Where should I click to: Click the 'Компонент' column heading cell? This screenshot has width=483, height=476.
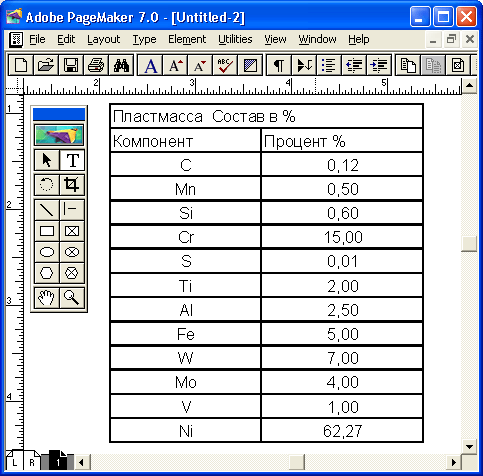click(185, 141)
